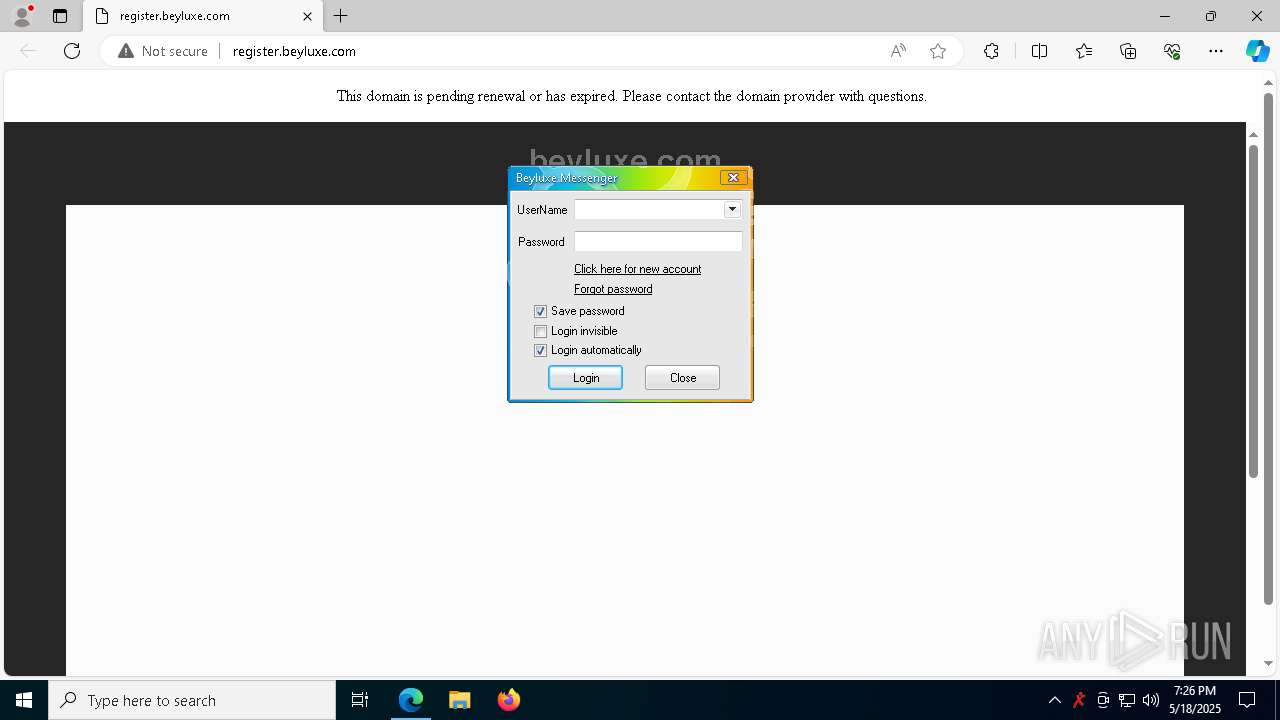
Task: Enable Login invisible checkbox
Action: [540, 331]
